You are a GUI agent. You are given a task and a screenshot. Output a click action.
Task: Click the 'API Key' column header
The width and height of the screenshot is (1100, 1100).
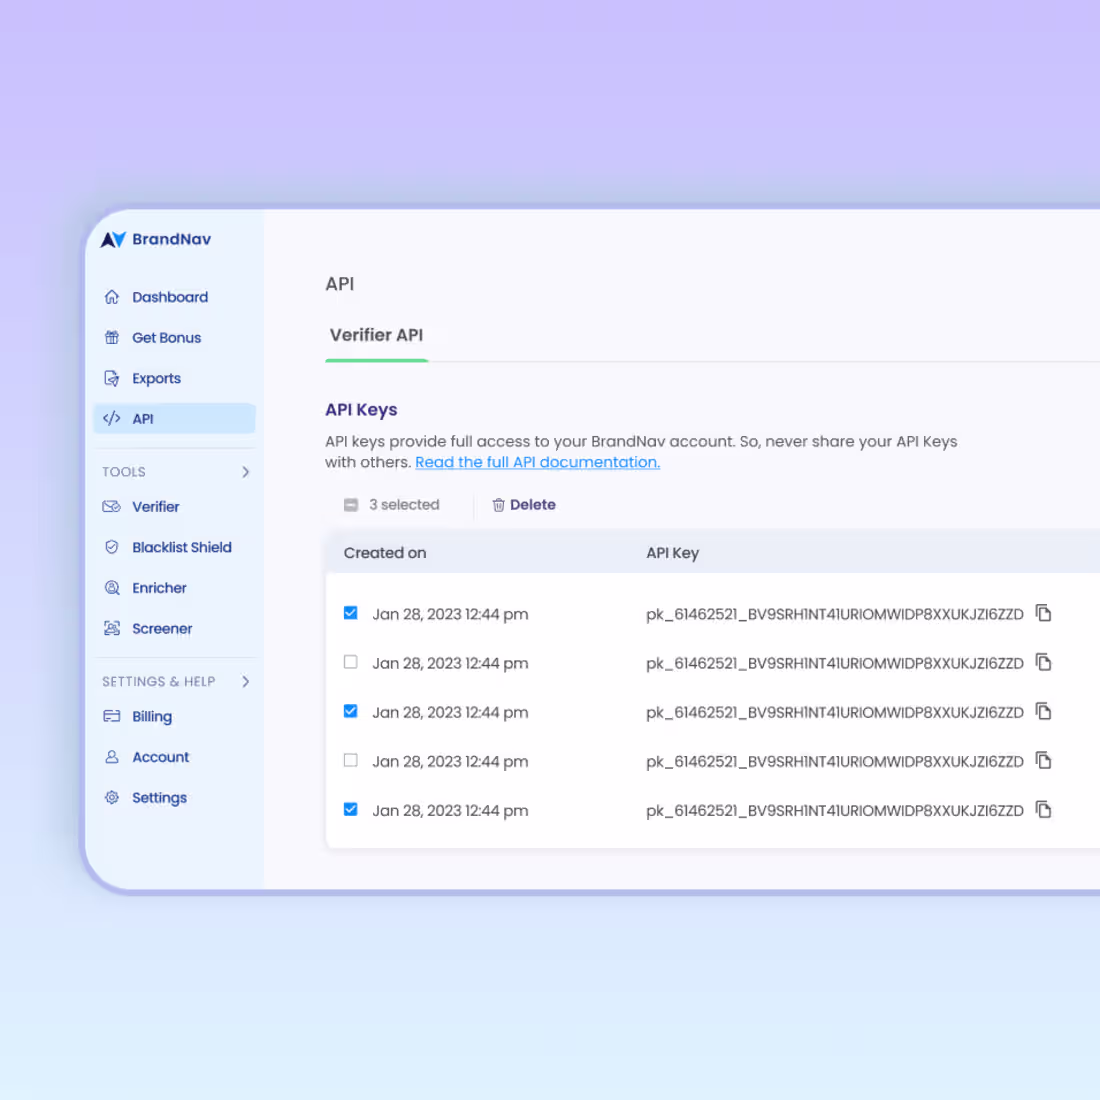pyautogui.click(x=673, y=553)
